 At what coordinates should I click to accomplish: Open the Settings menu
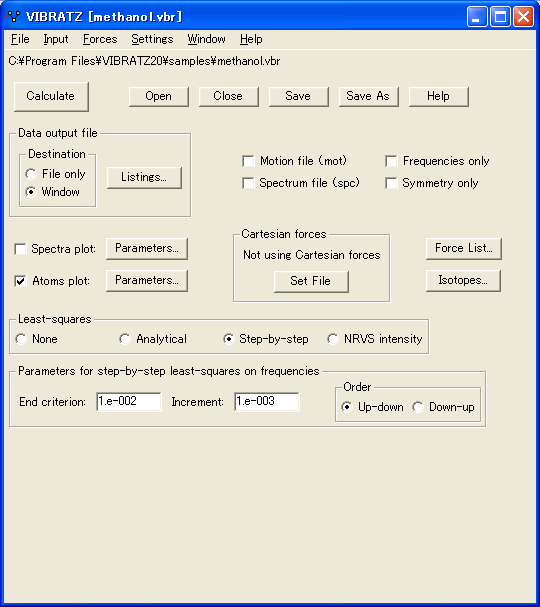(152, 39)
